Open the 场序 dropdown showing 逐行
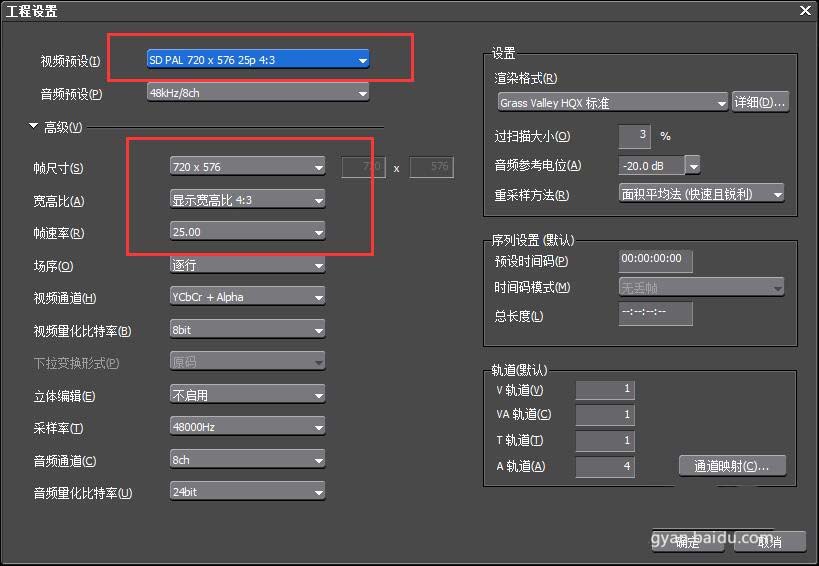Screen dimensions: 819x566 (x=247, y=265)
